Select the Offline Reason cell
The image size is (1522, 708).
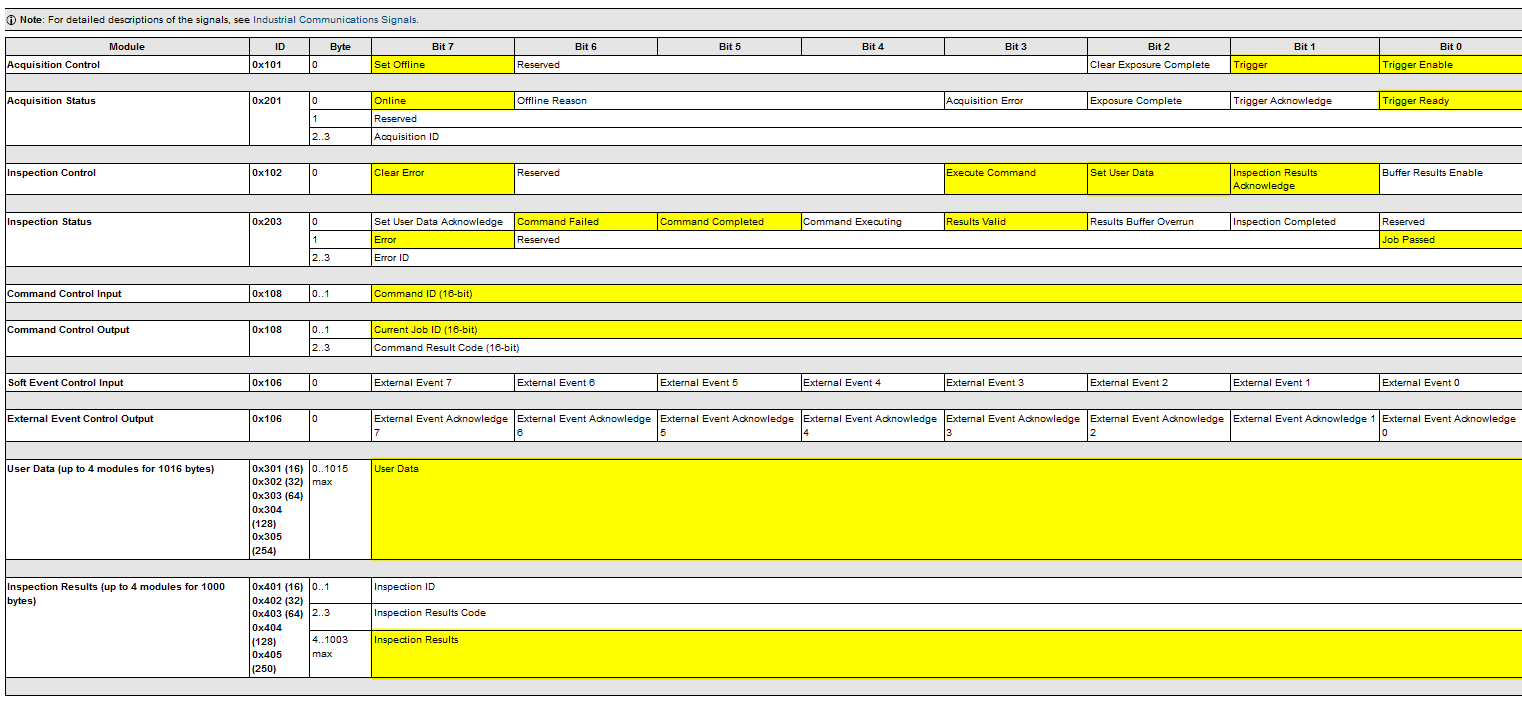(x=730, y=101)
